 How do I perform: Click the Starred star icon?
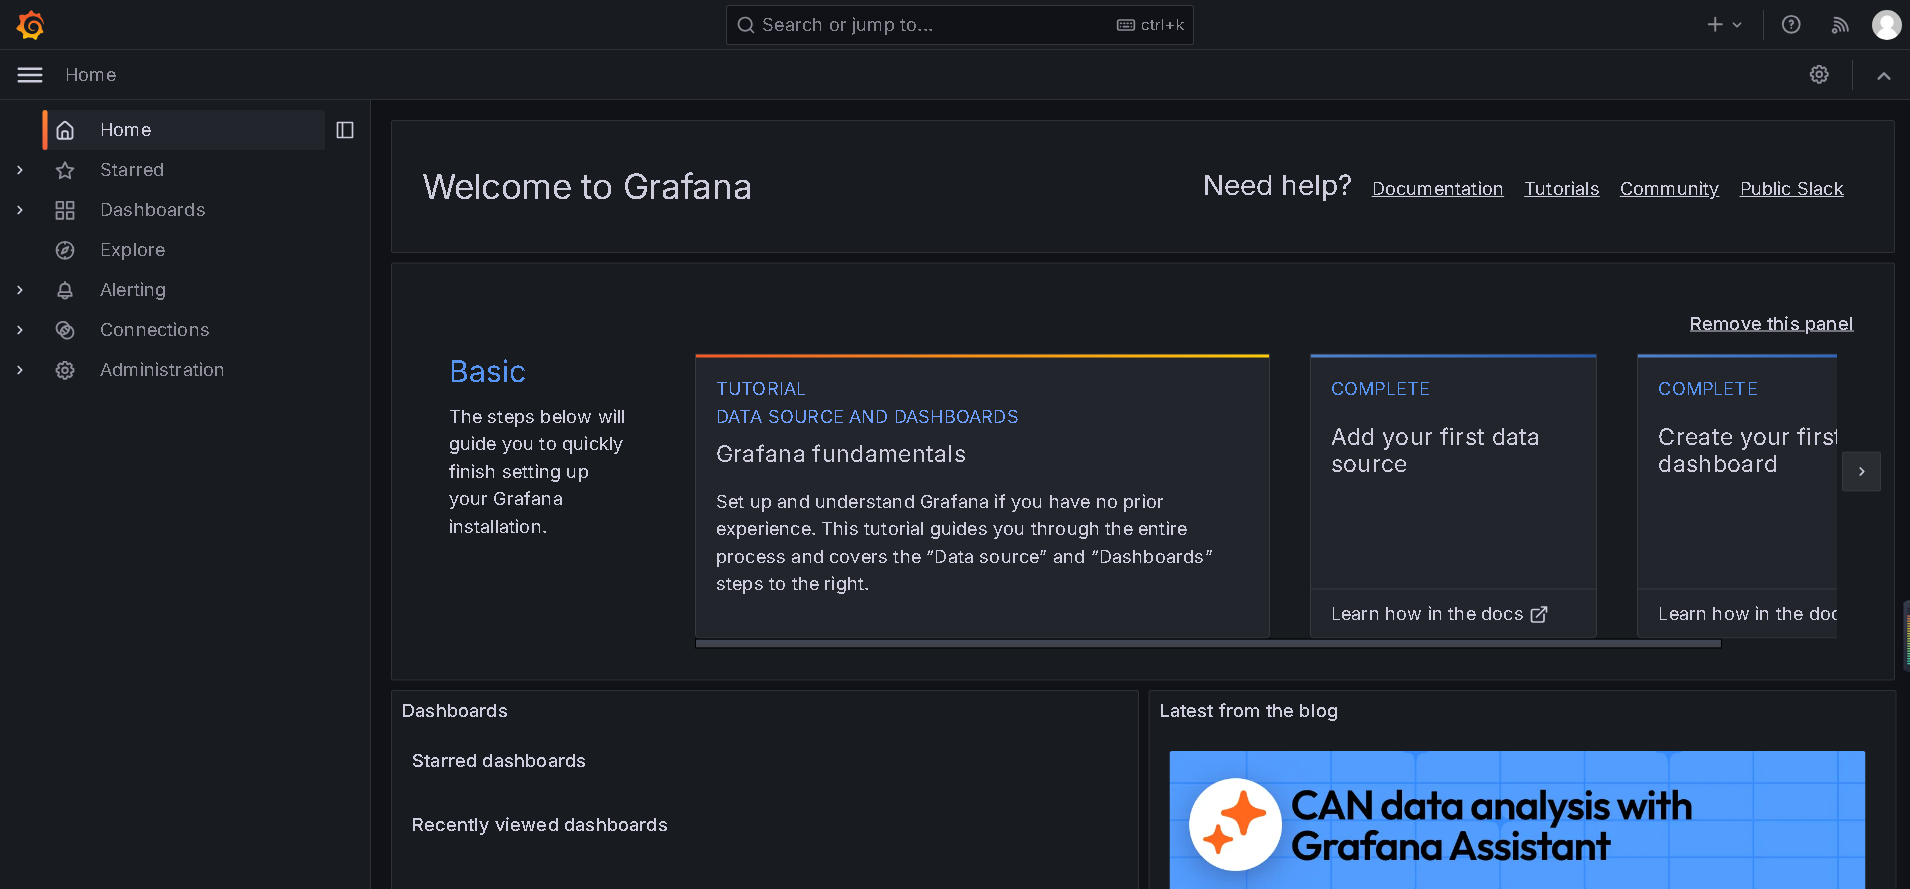(x=65, y=170)
